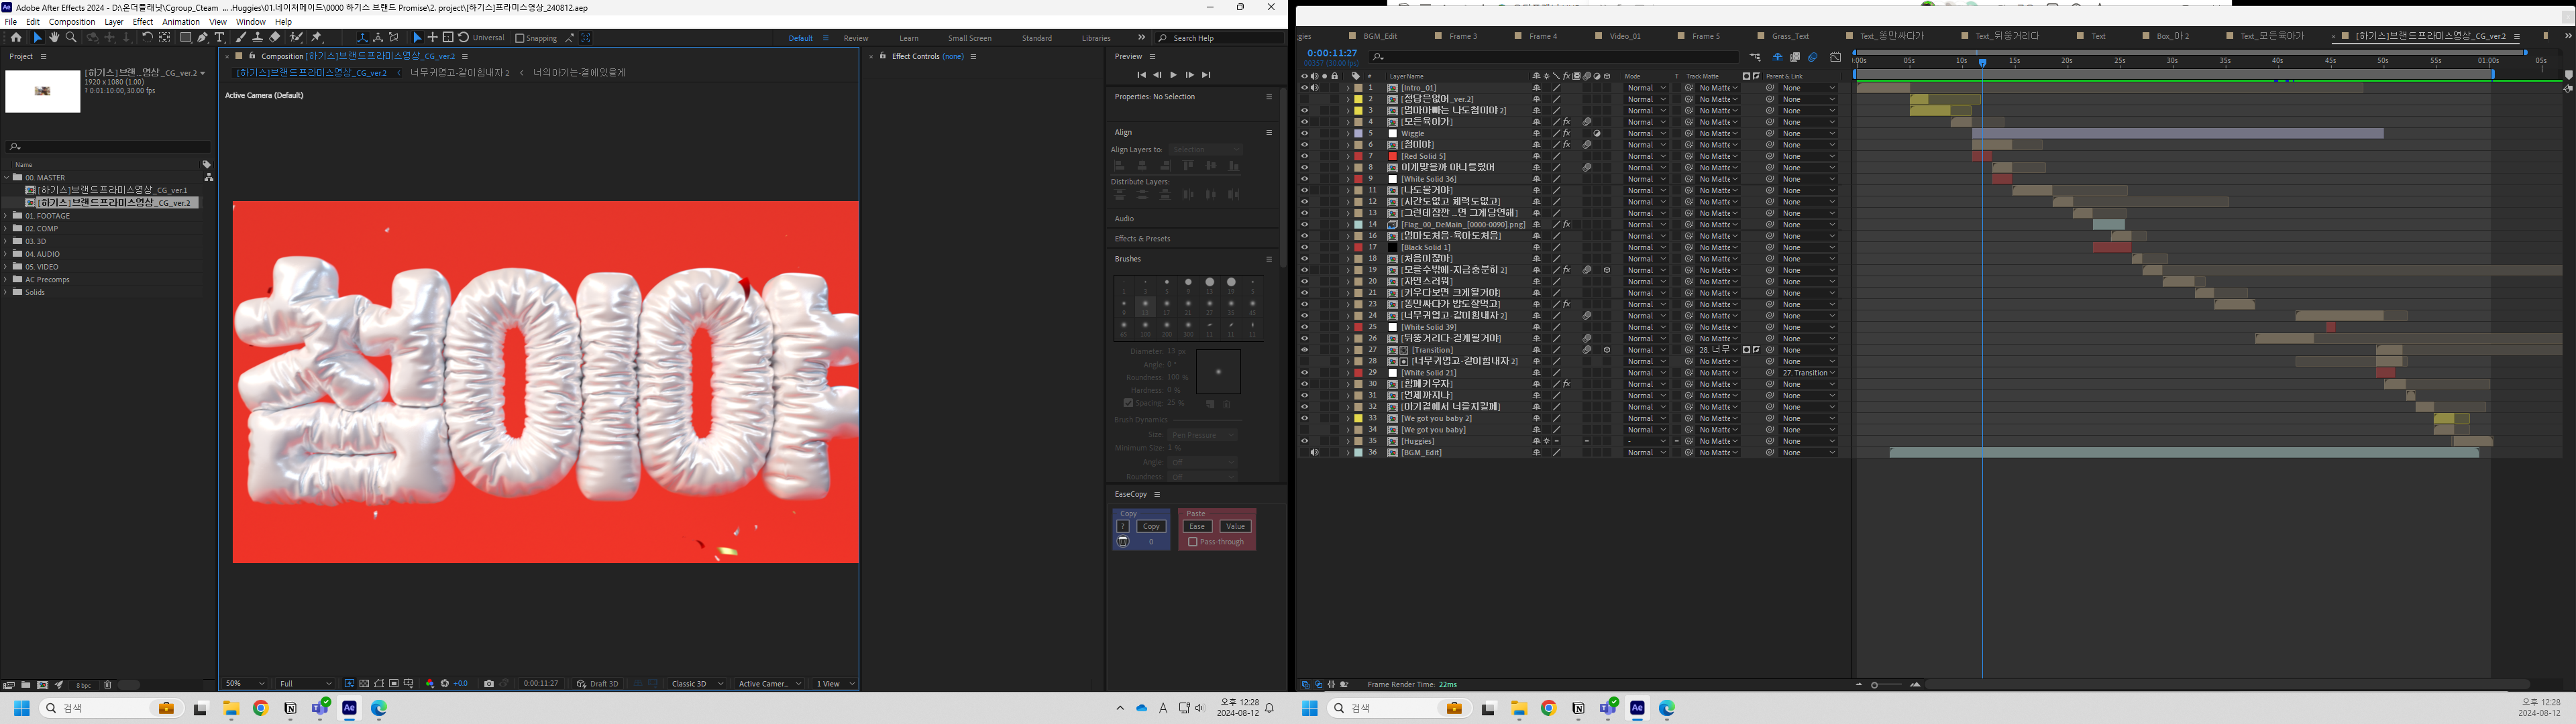Image resolution: width=2576 pixels, height=724 pixels.
Task: Select the Hand tool in the toolbar
Action: 54,38
